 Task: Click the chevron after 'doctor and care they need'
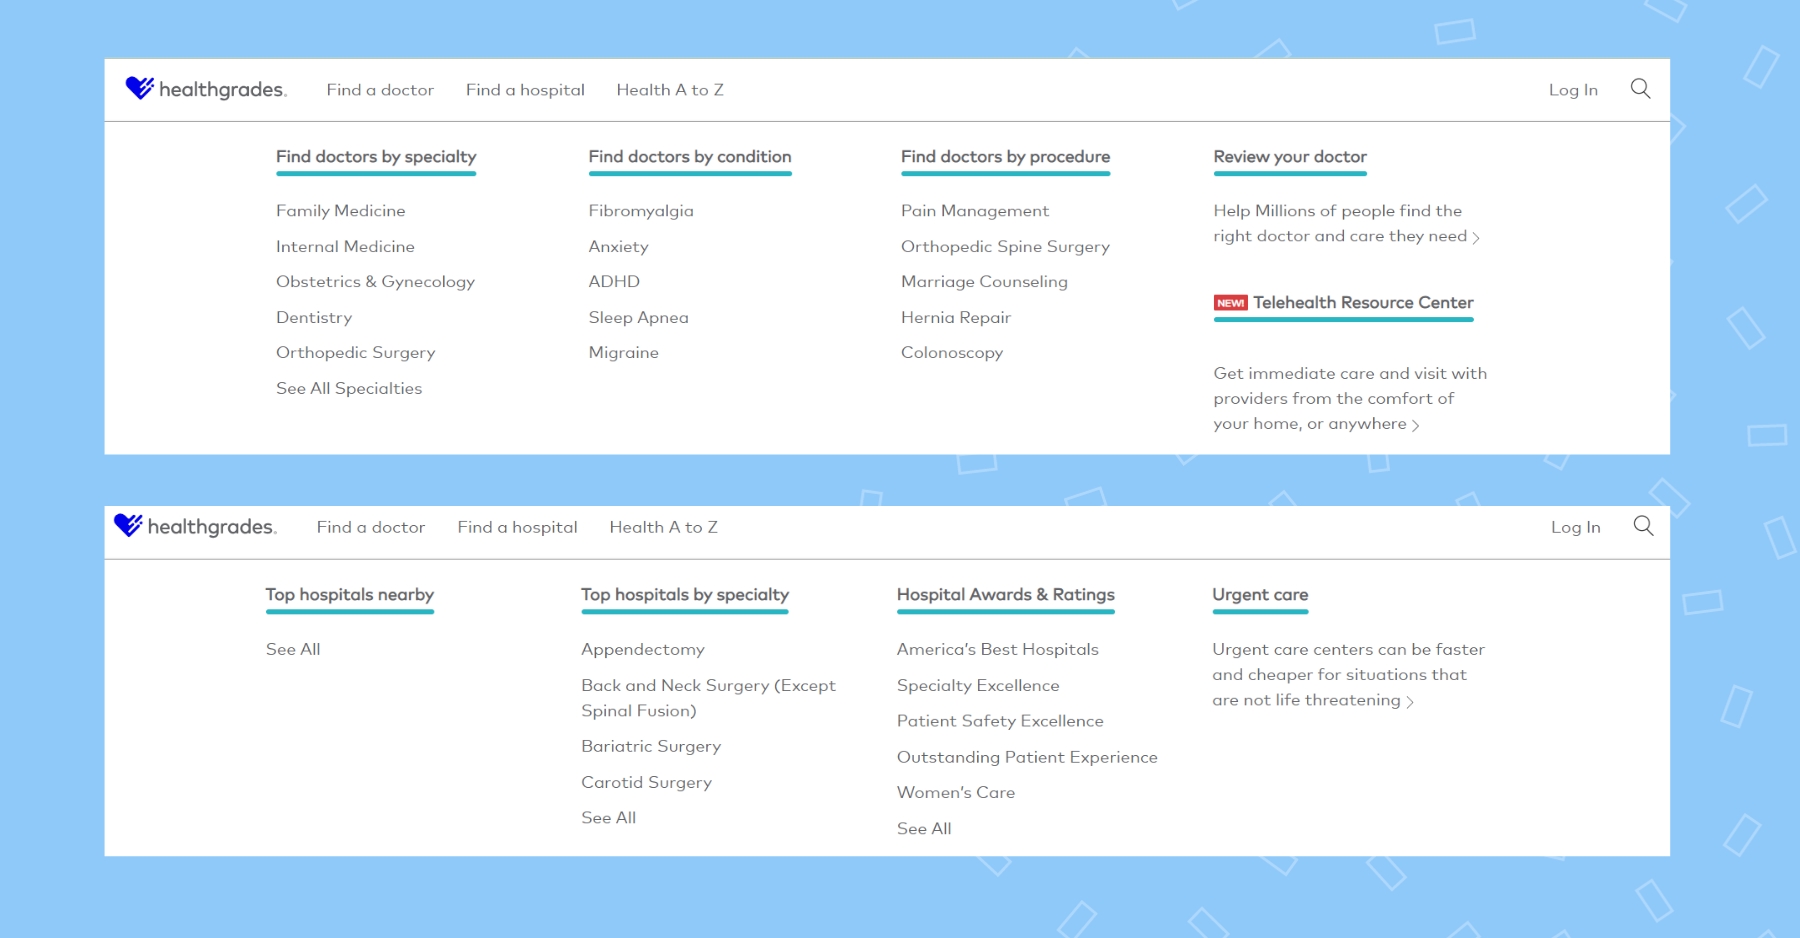click(1477, 237)
